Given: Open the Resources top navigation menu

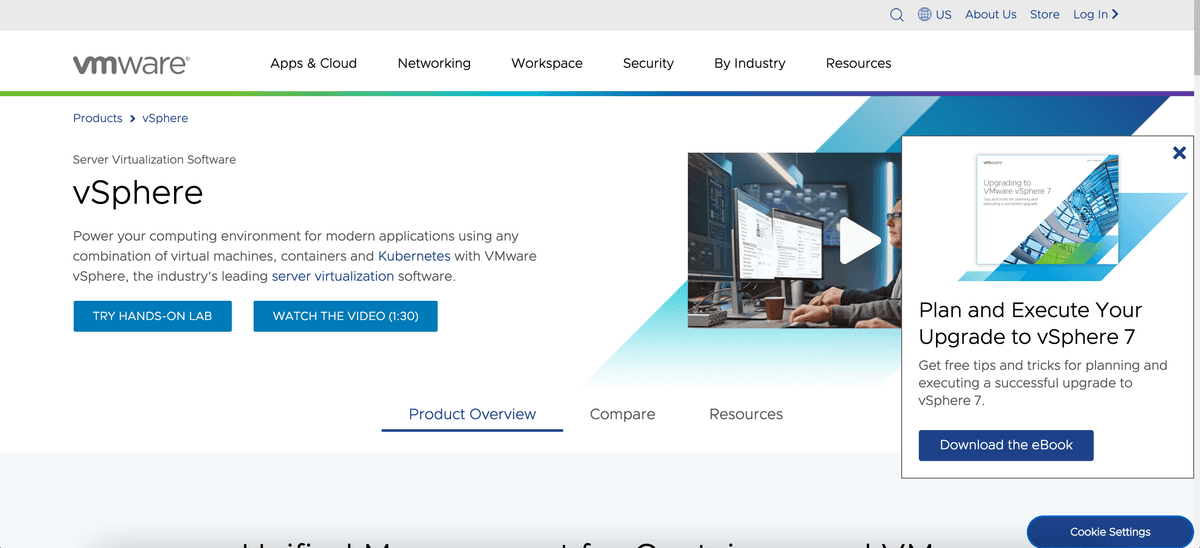Looking at the screenshot, I should coord(858,63).
